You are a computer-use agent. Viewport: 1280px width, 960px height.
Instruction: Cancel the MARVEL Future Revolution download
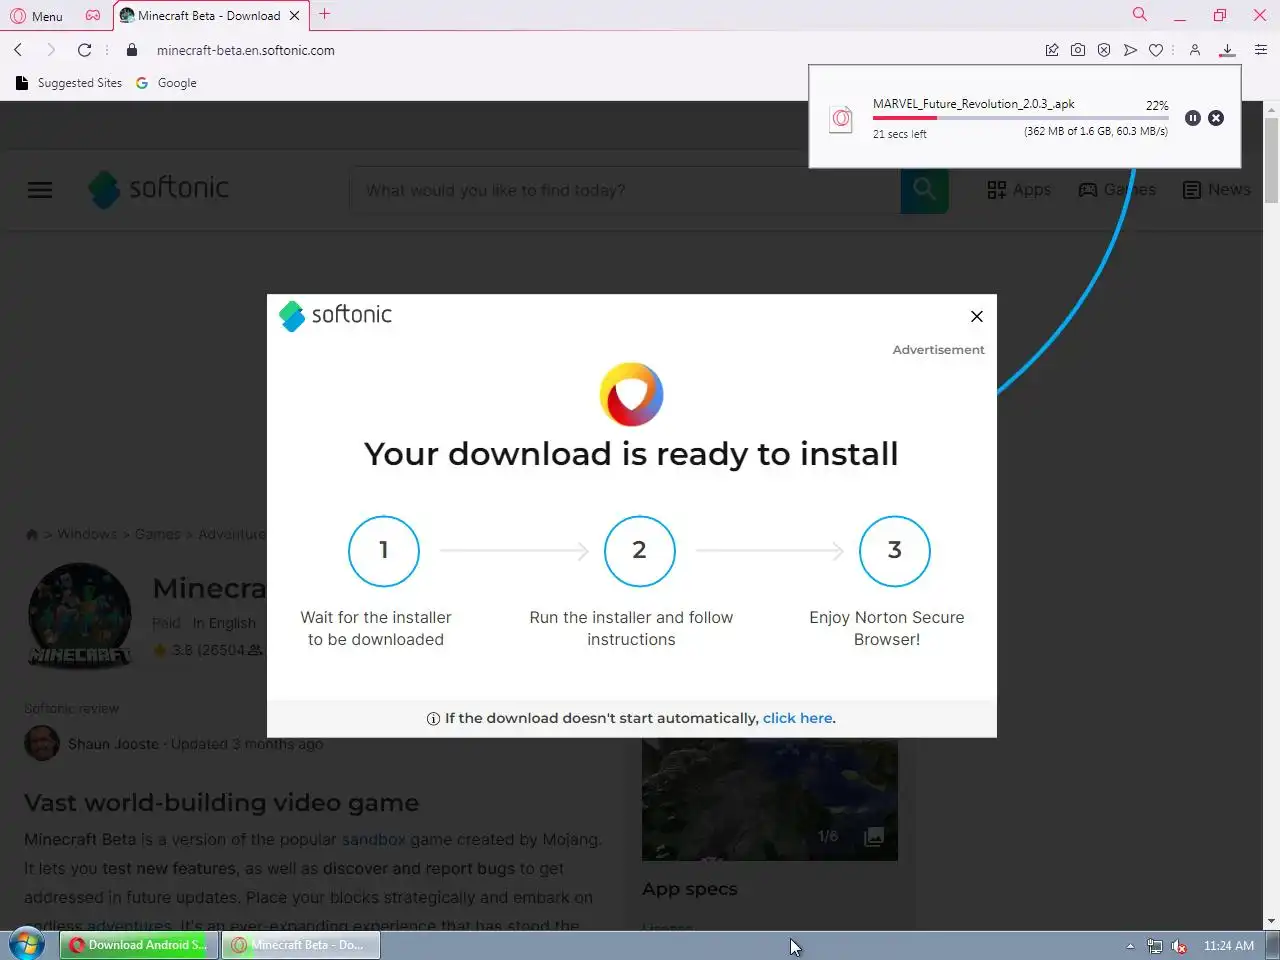(x=1216, y=118)
